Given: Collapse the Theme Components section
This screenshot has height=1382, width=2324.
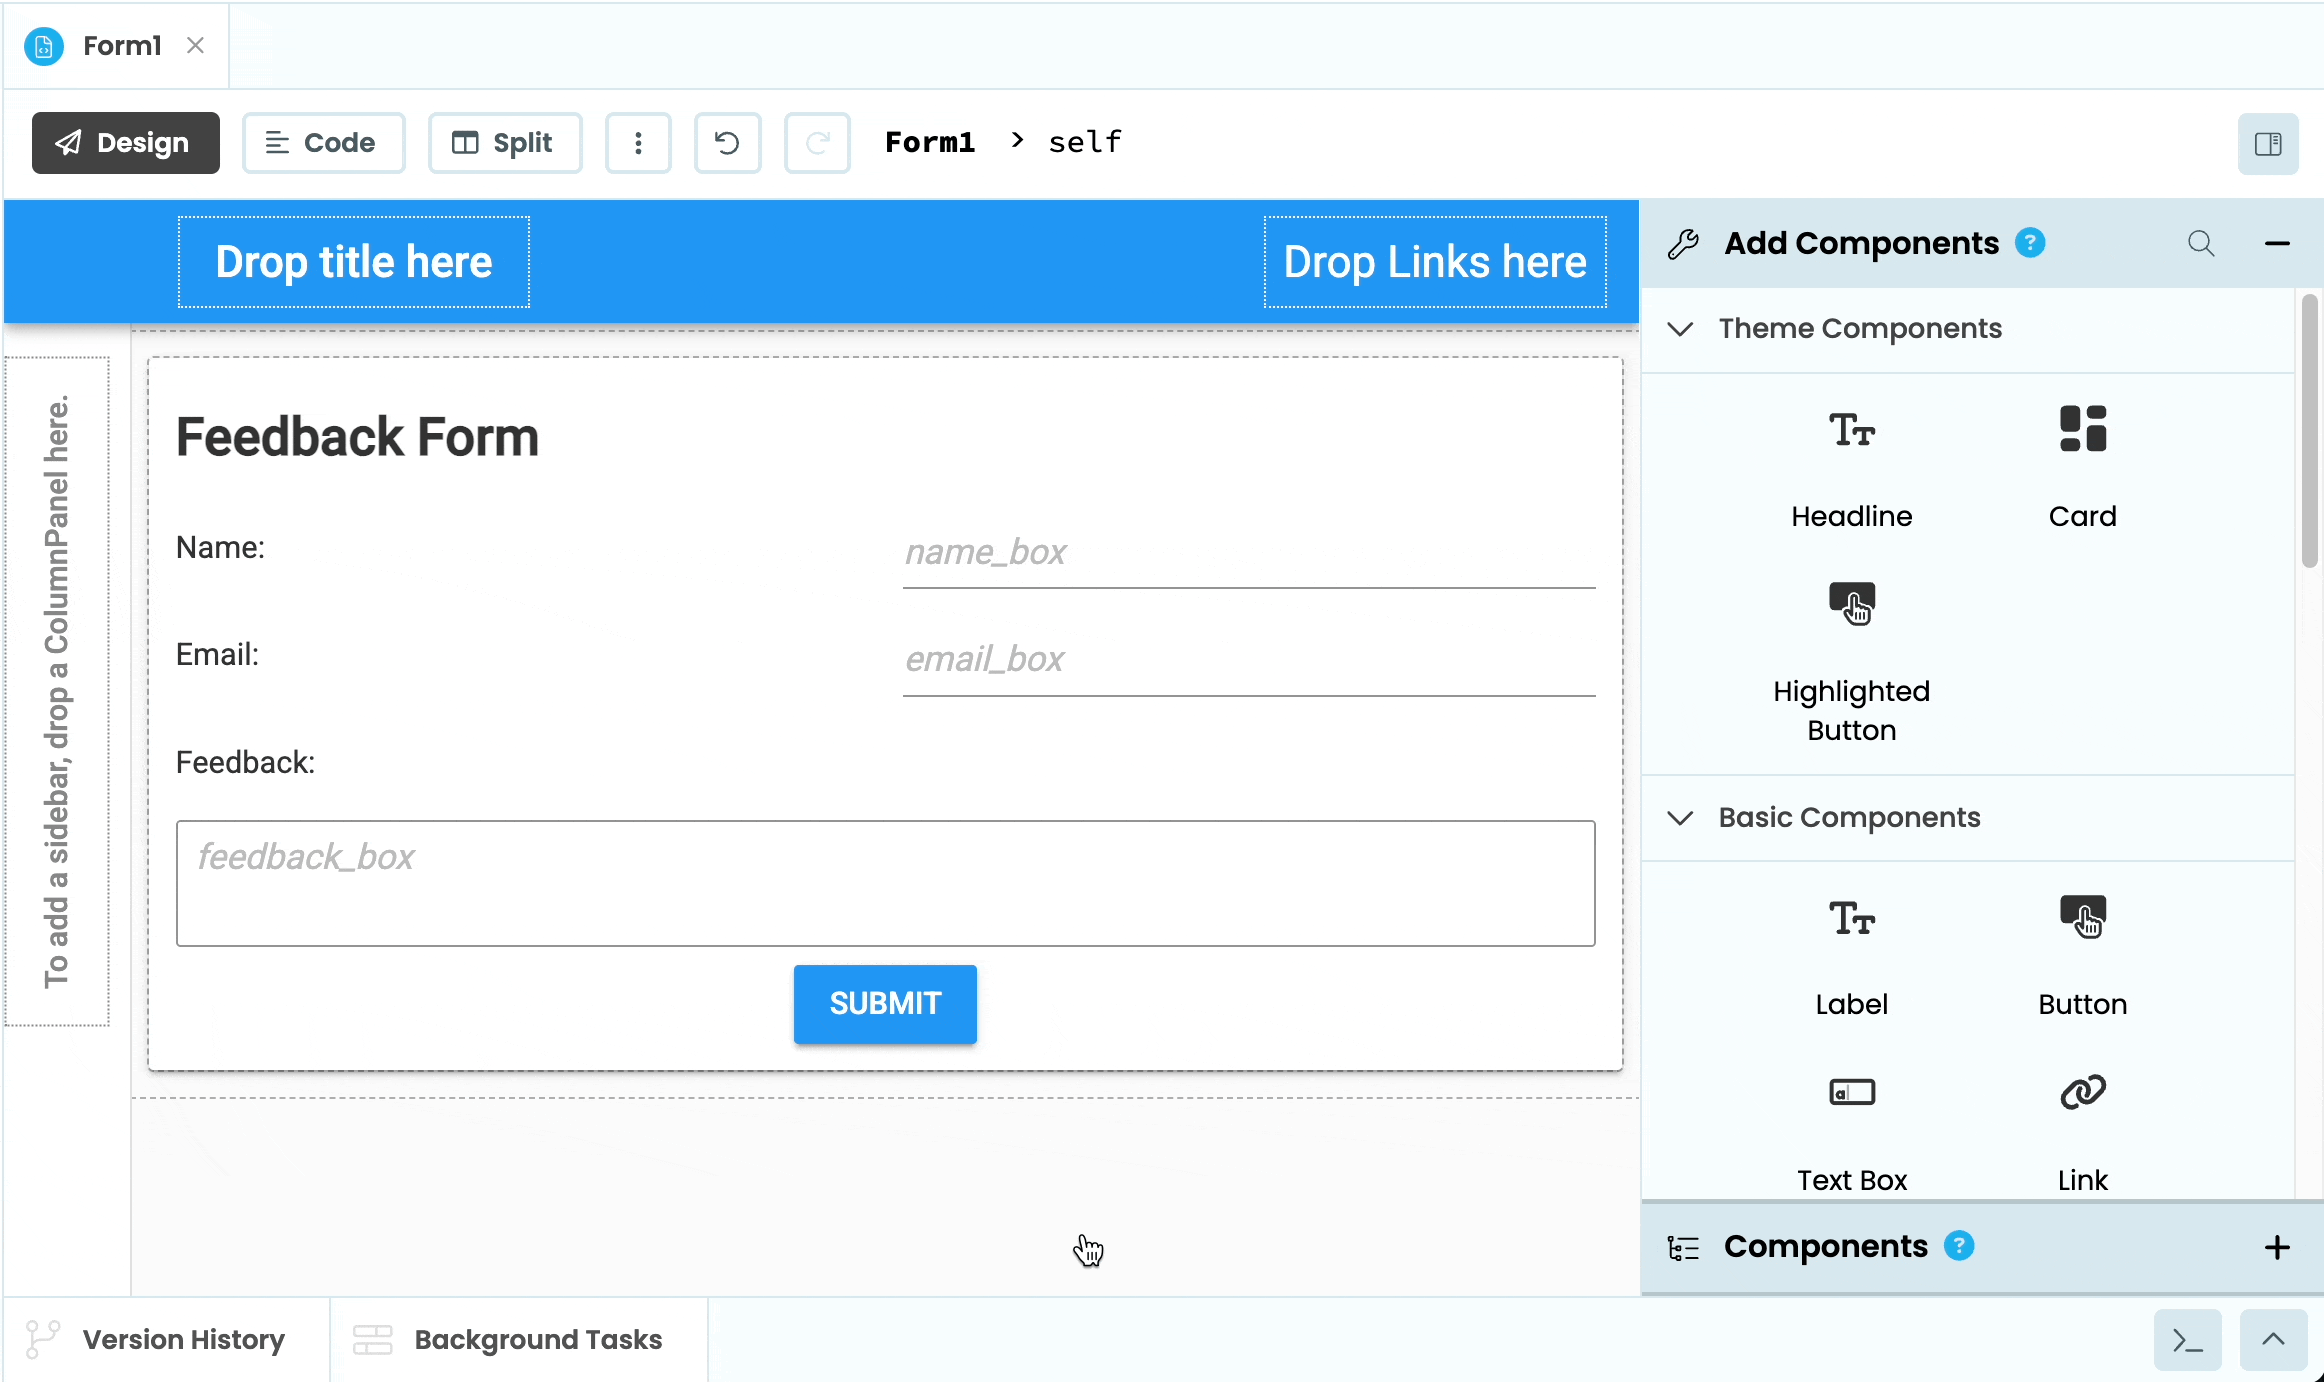Looking at the screenshot, I should click(x=1680, y=329).
